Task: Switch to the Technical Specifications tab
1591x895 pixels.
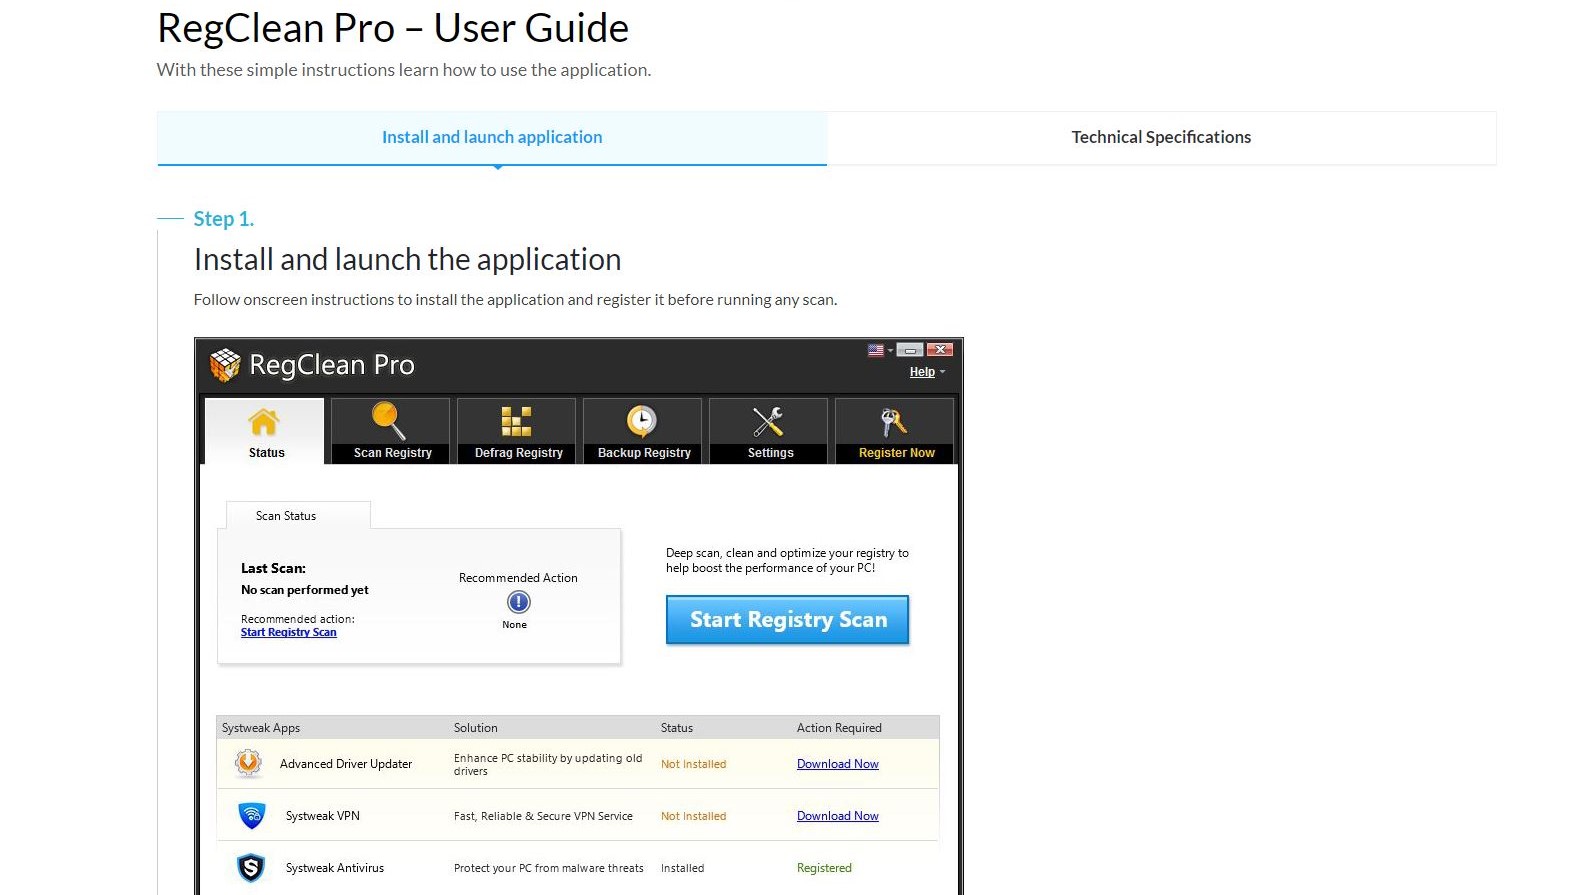Action: pyautogui.click(x=1161, y=138)
